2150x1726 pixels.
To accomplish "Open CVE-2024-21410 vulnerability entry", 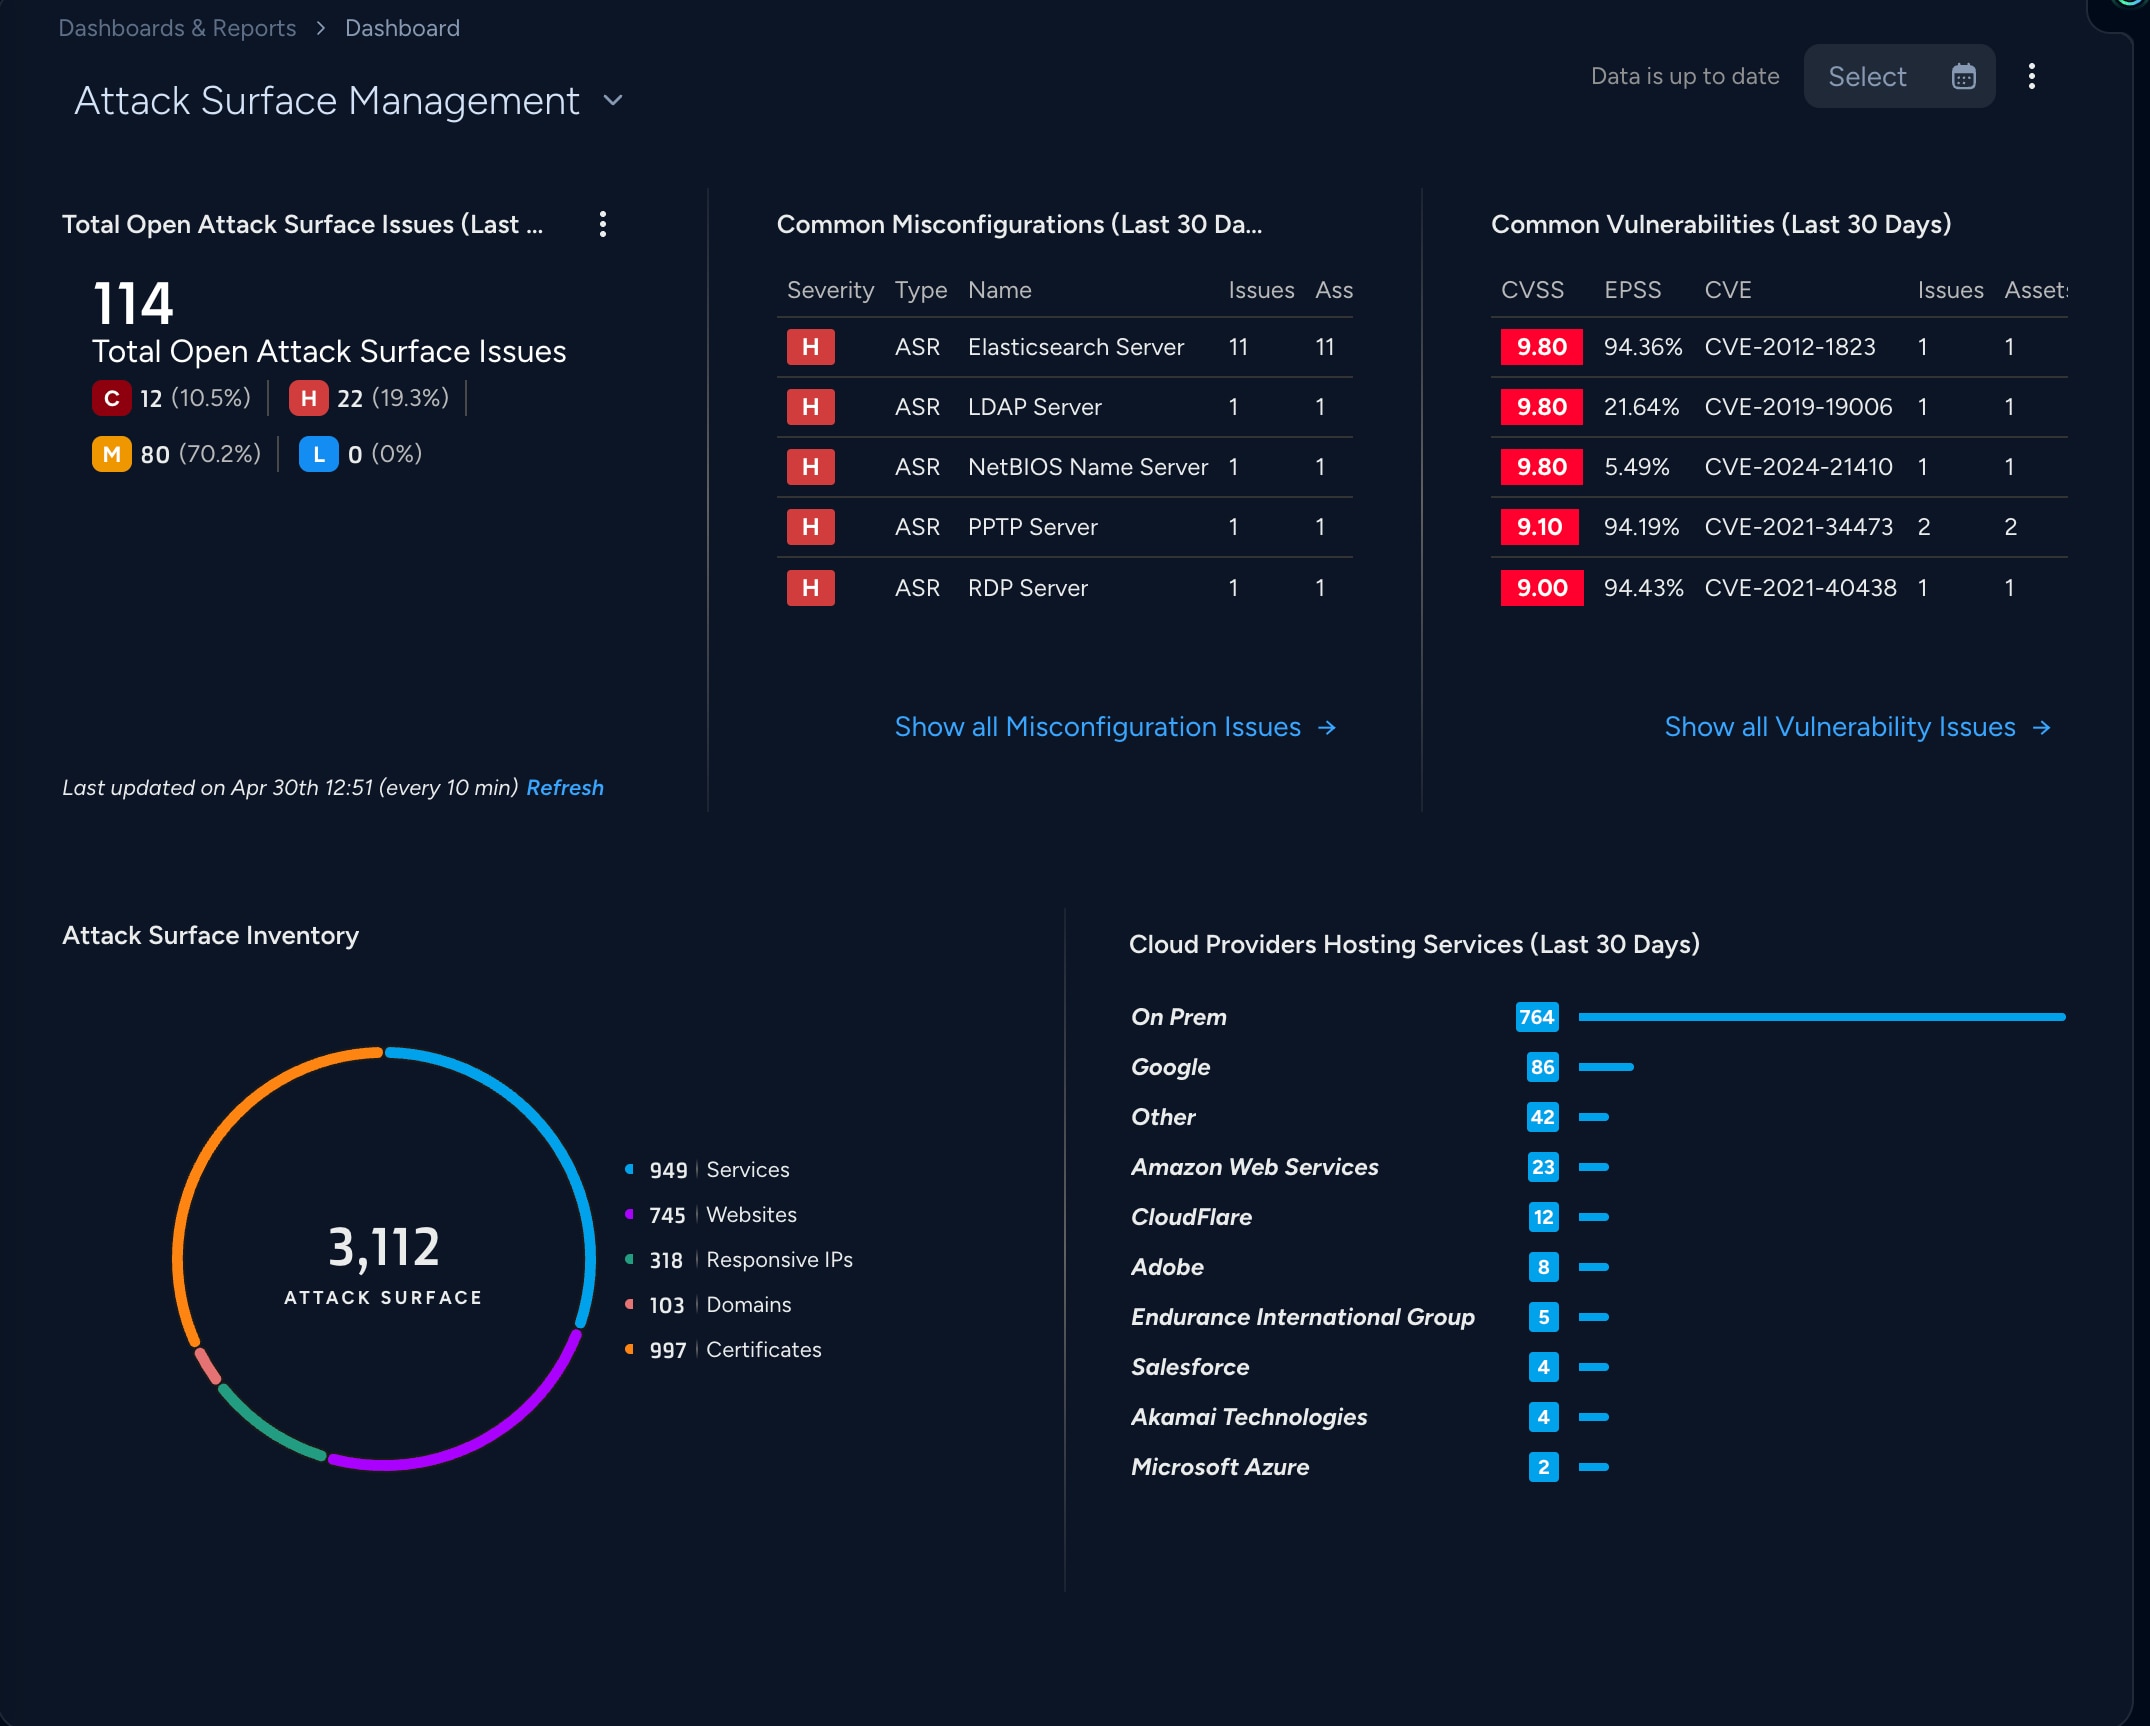I will (1779, 467).
